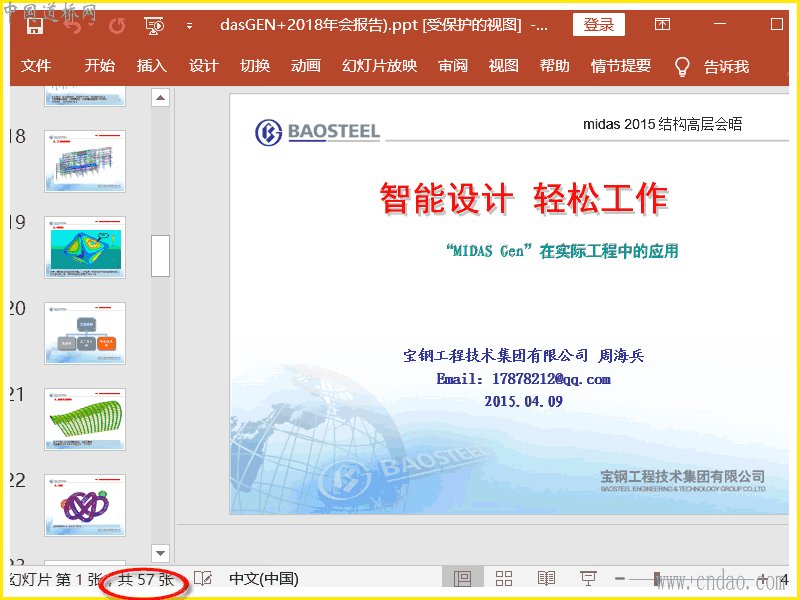Click the spell check status icon
800x600 pixels.
click(x=203, y=579)
